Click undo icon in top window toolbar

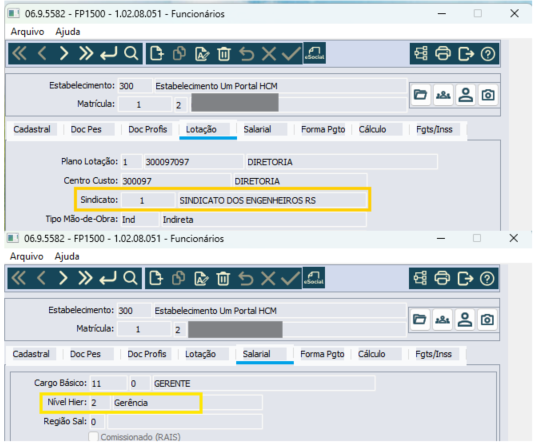(246, 54)
